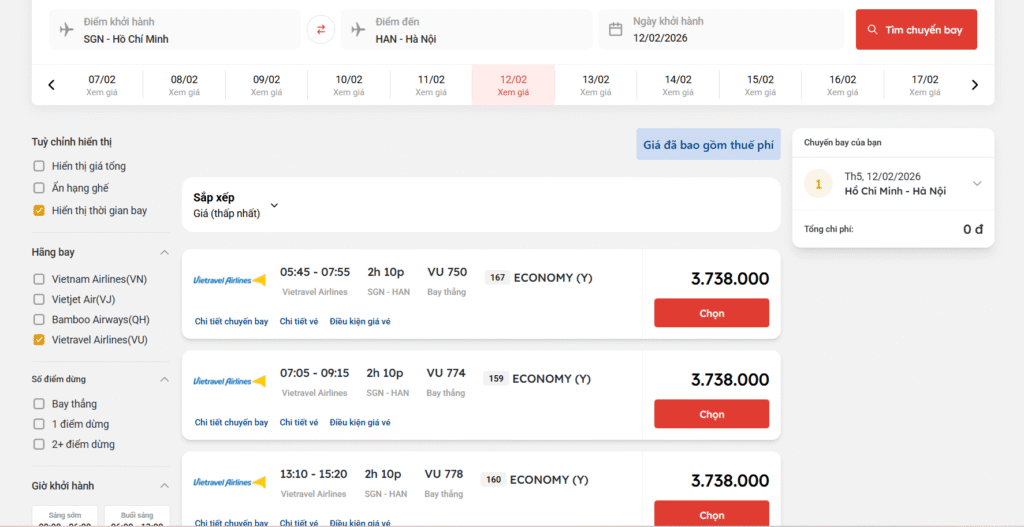This screenshot has height=527, width=1024.
Task: Open Điều kiện giá vé for flight VU 774
Action: coord(360,422)
